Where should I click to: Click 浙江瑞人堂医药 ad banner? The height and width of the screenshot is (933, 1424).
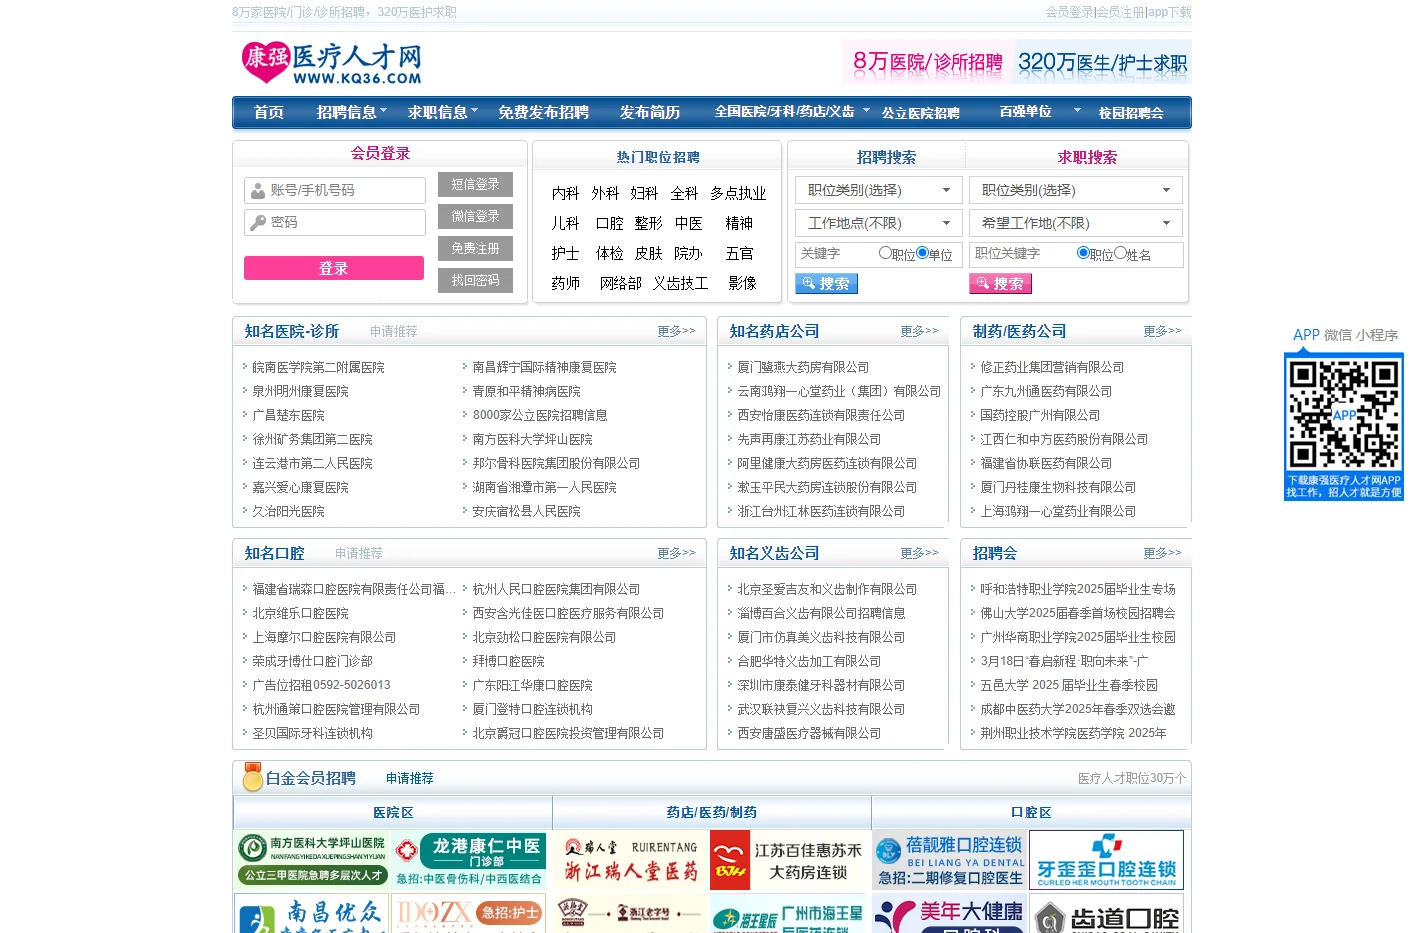[x=630, y=860]
